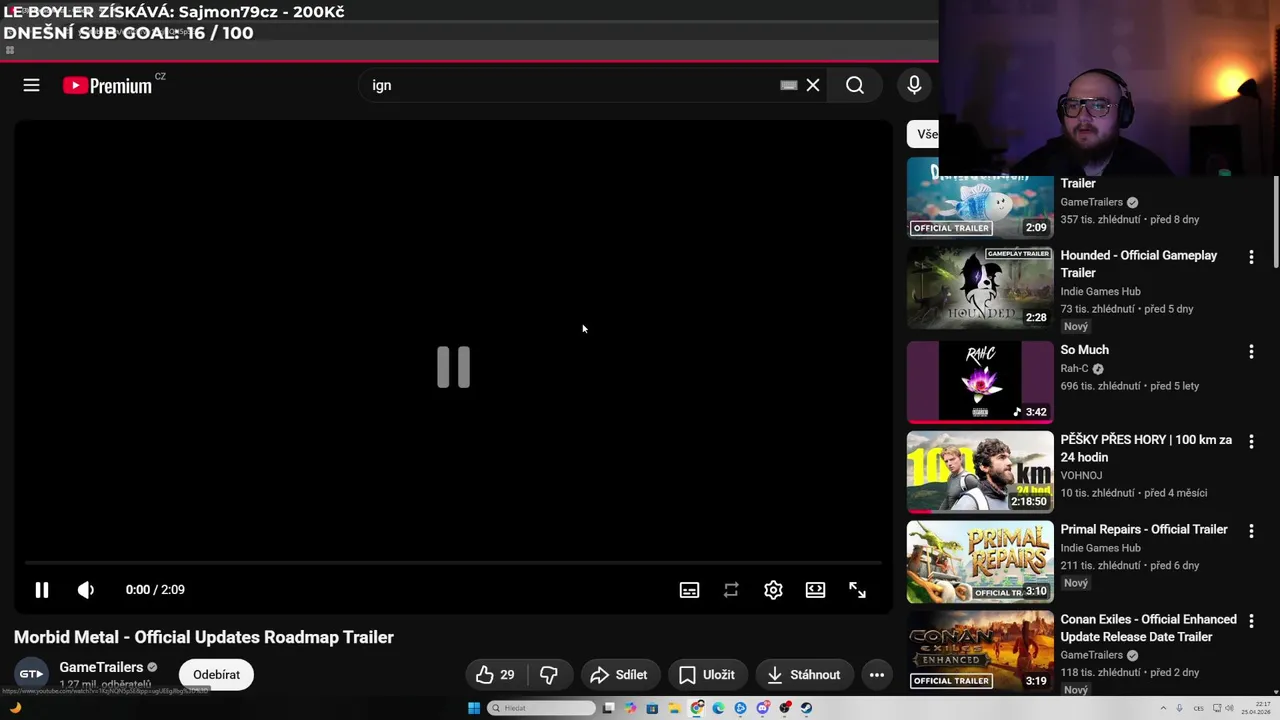Switch to Chrome on taskbar

(696, 708)
